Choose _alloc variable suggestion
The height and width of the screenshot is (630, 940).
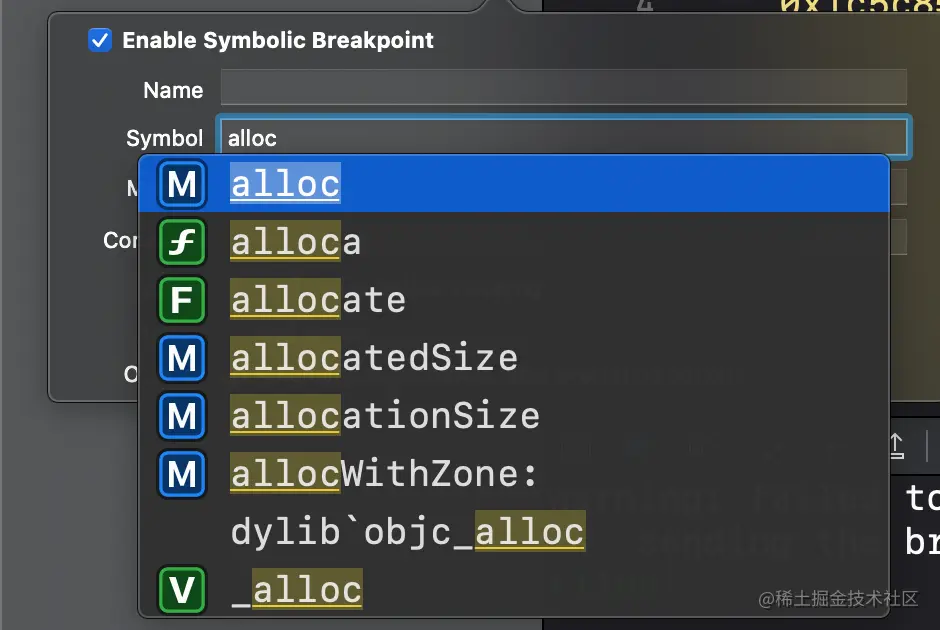pyautogui.click(x=514, y=590)
